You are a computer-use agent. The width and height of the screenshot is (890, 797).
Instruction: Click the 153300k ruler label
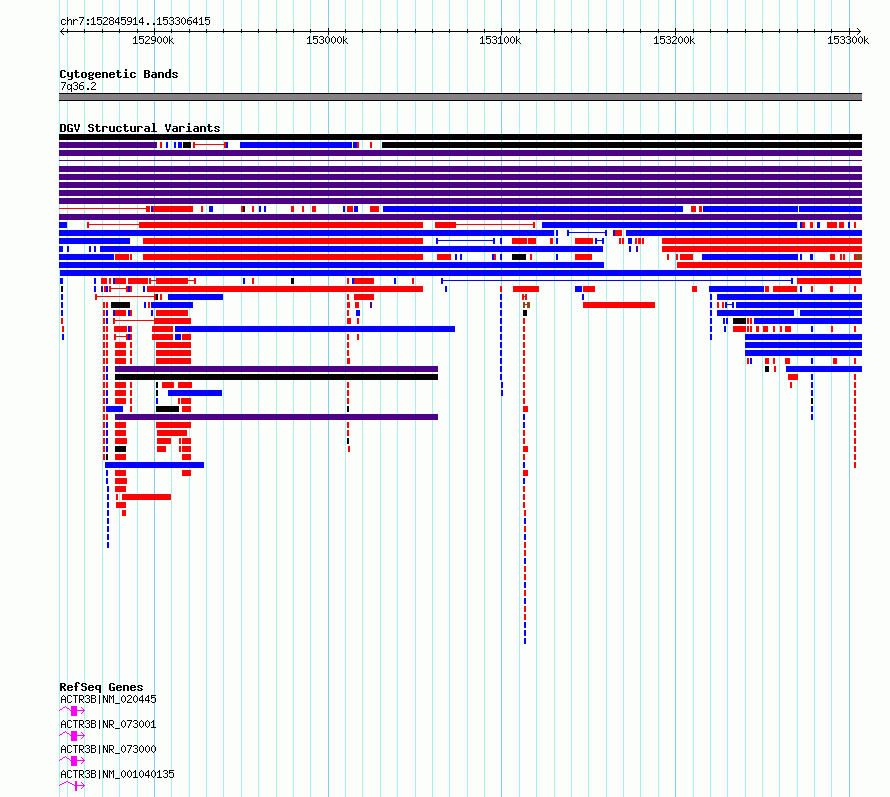[x=847, y=40]
